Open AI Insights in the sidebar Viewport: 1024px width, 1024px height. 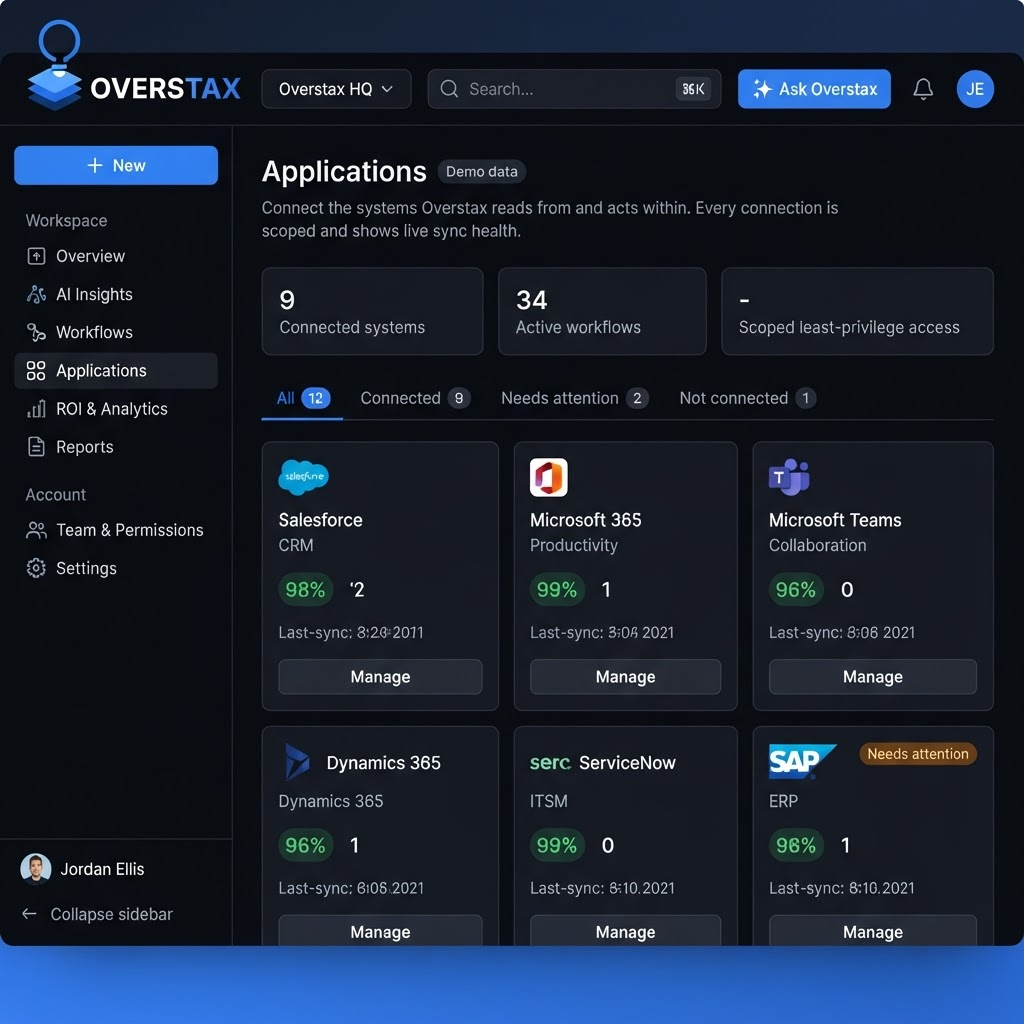(x=116, y=295)
